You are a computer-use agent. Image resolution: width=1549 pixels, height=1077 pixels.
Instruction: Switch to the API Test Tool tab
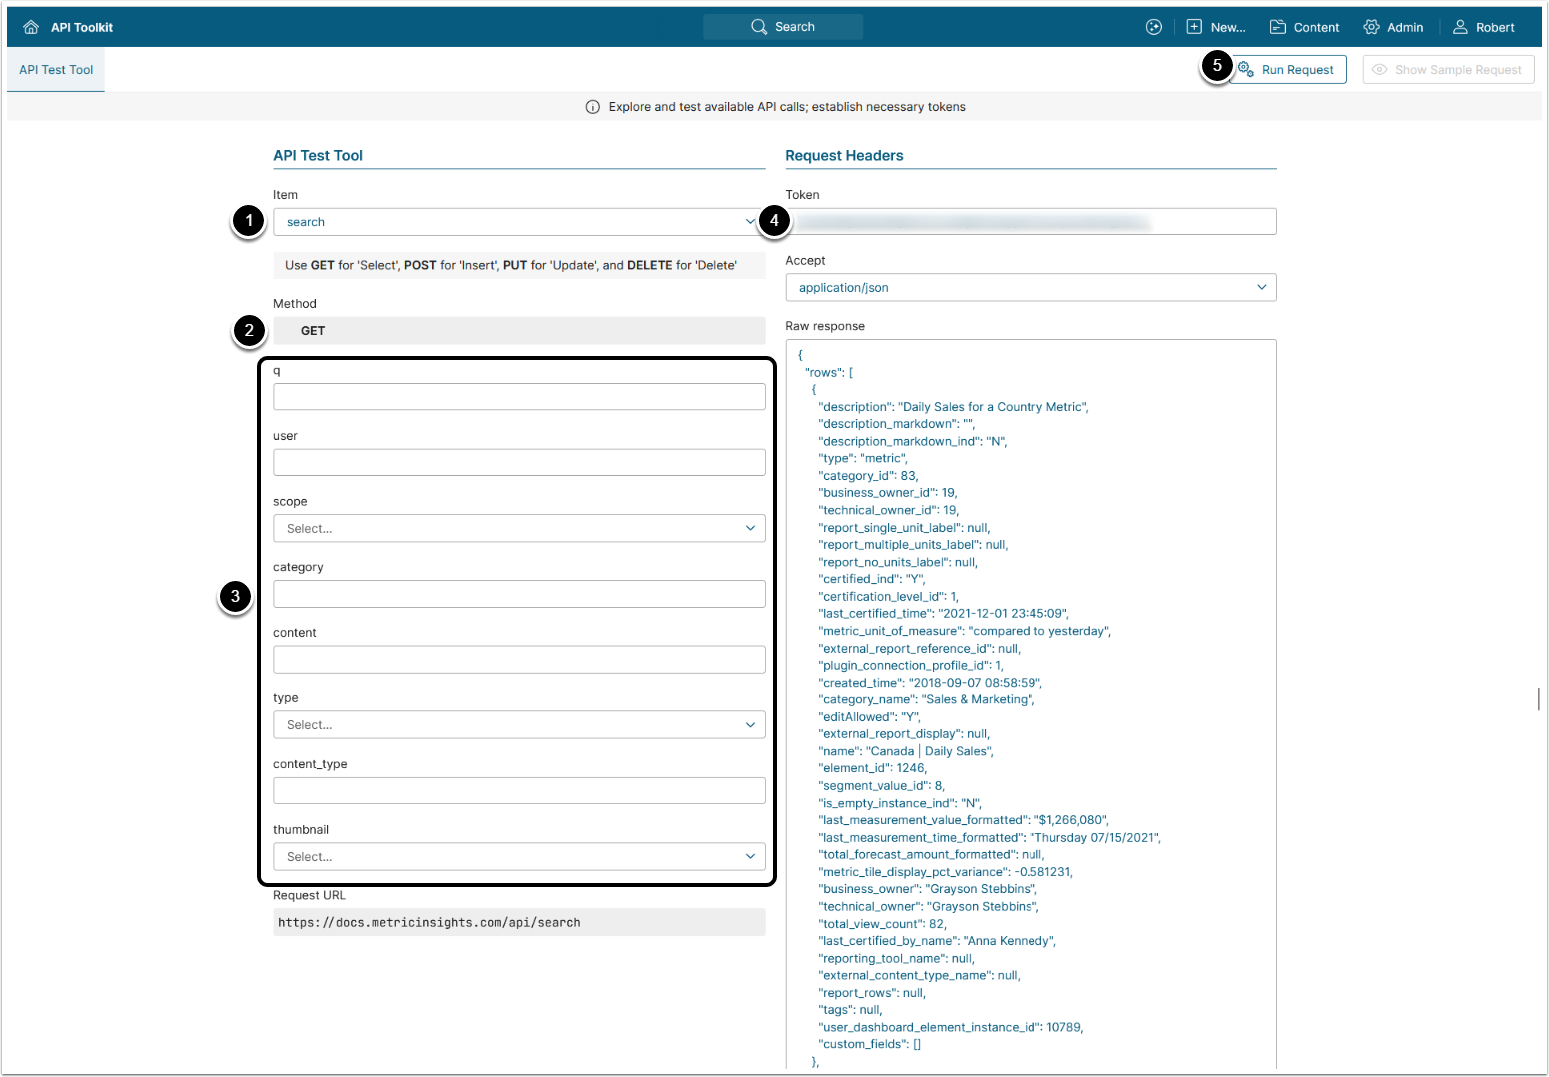pyautogui.click(x=56, y=70)
